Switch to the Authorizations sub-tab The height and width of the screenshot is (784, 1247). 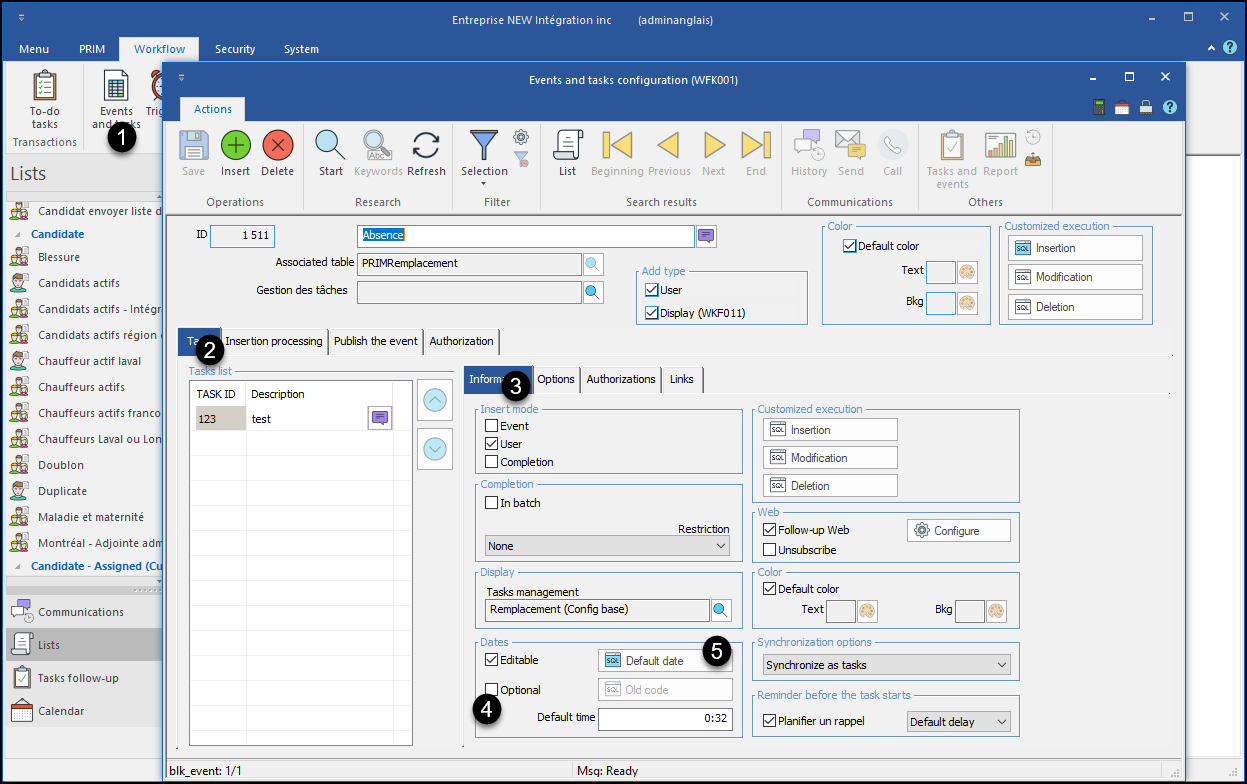click(x=621, y=379)
